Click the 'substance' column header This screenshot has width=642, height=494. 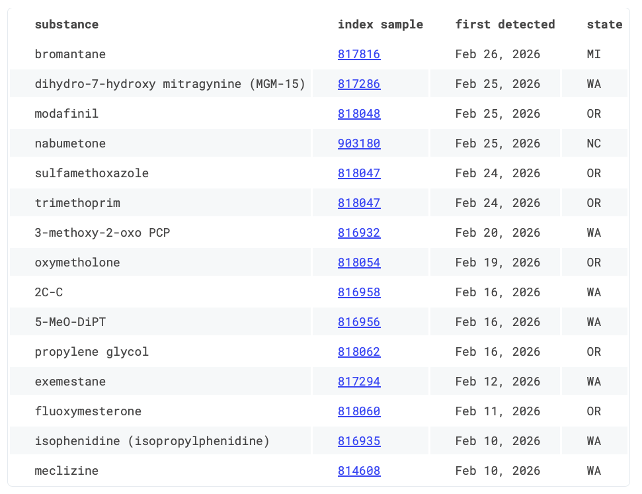[x=66, y=24]
